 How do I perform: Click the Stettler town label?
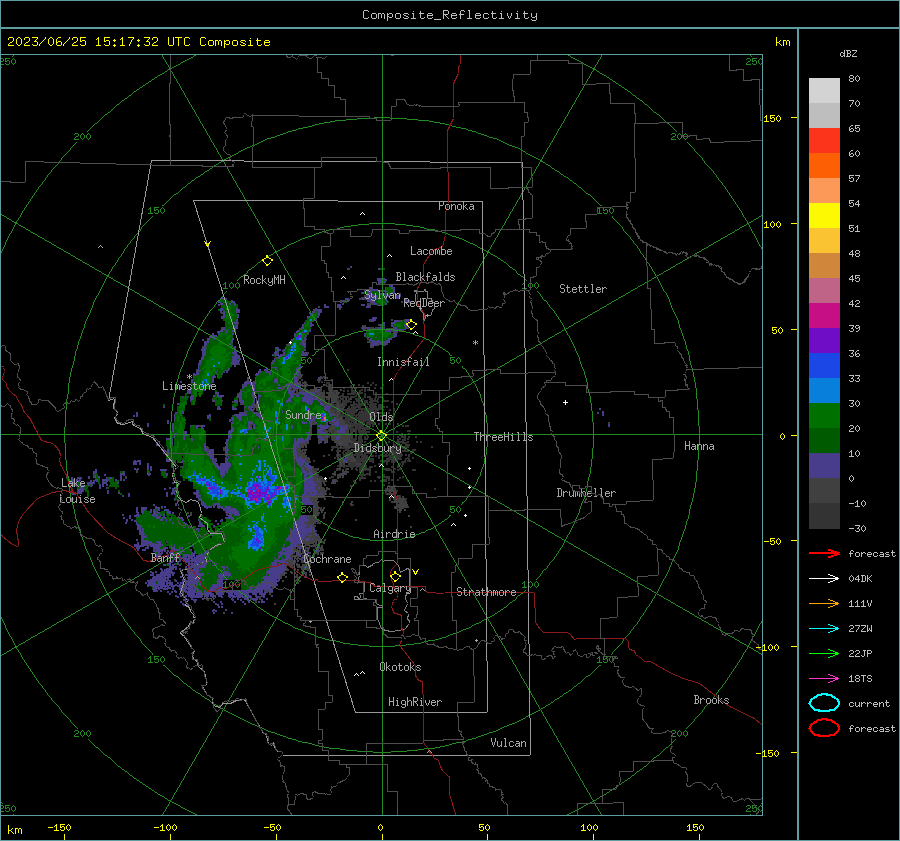click(x=583, y=289)
